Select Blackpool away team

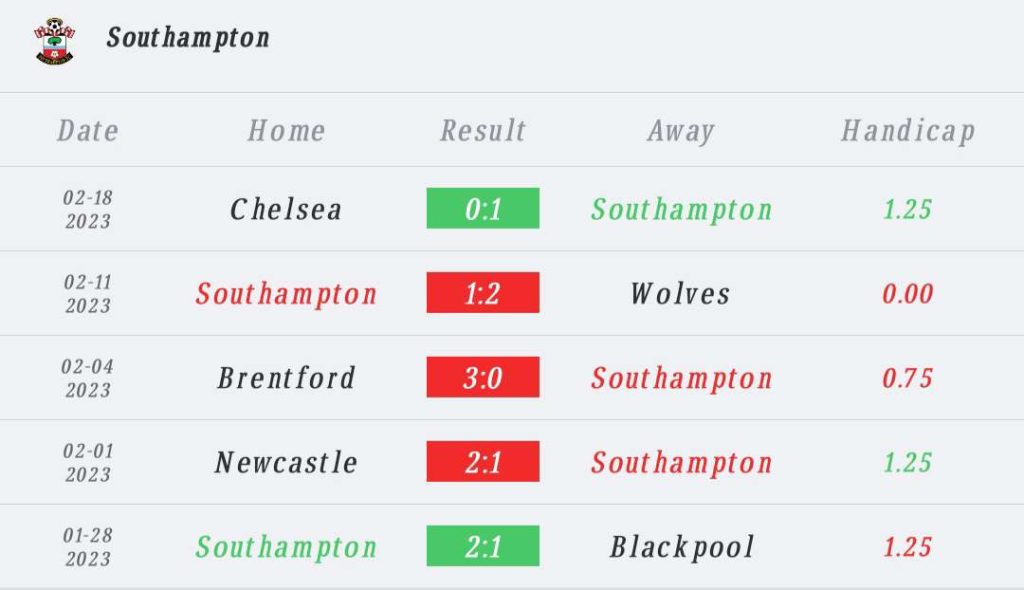(682, 548)
